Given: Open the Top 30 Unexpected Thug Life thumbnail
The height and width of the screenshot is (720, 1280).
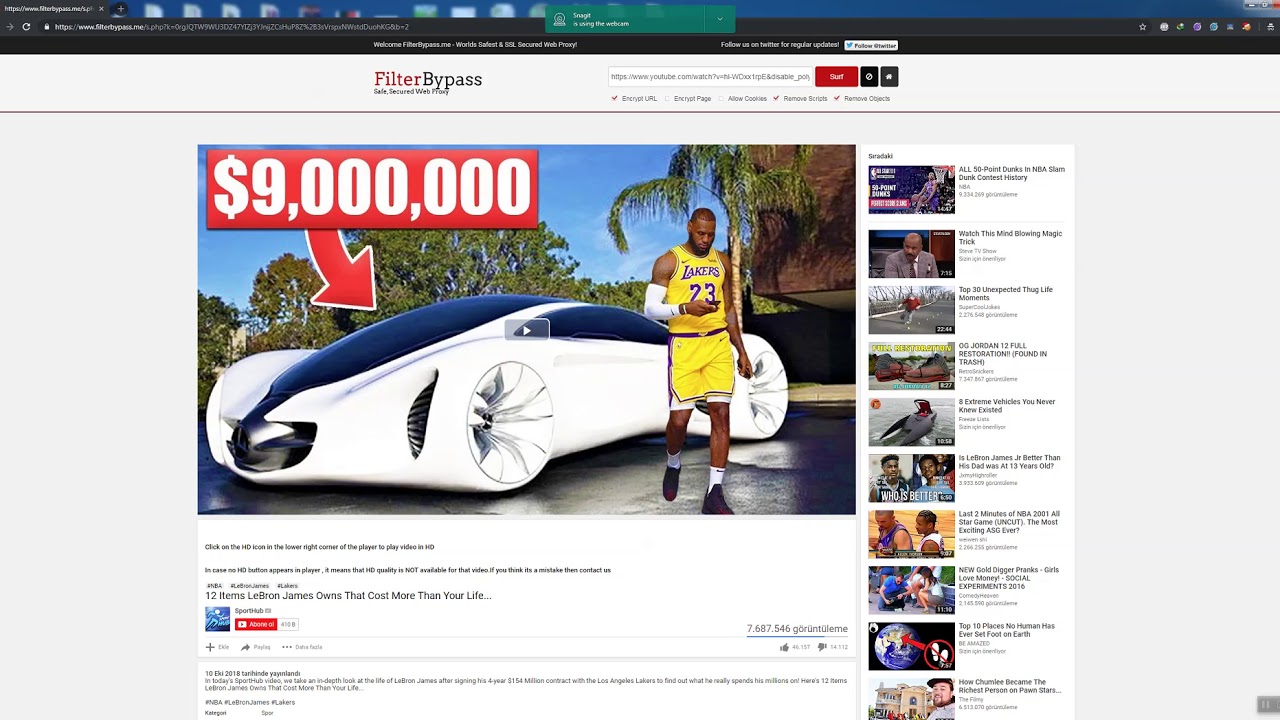Looking at the screenshot, I should pos(911,310).
